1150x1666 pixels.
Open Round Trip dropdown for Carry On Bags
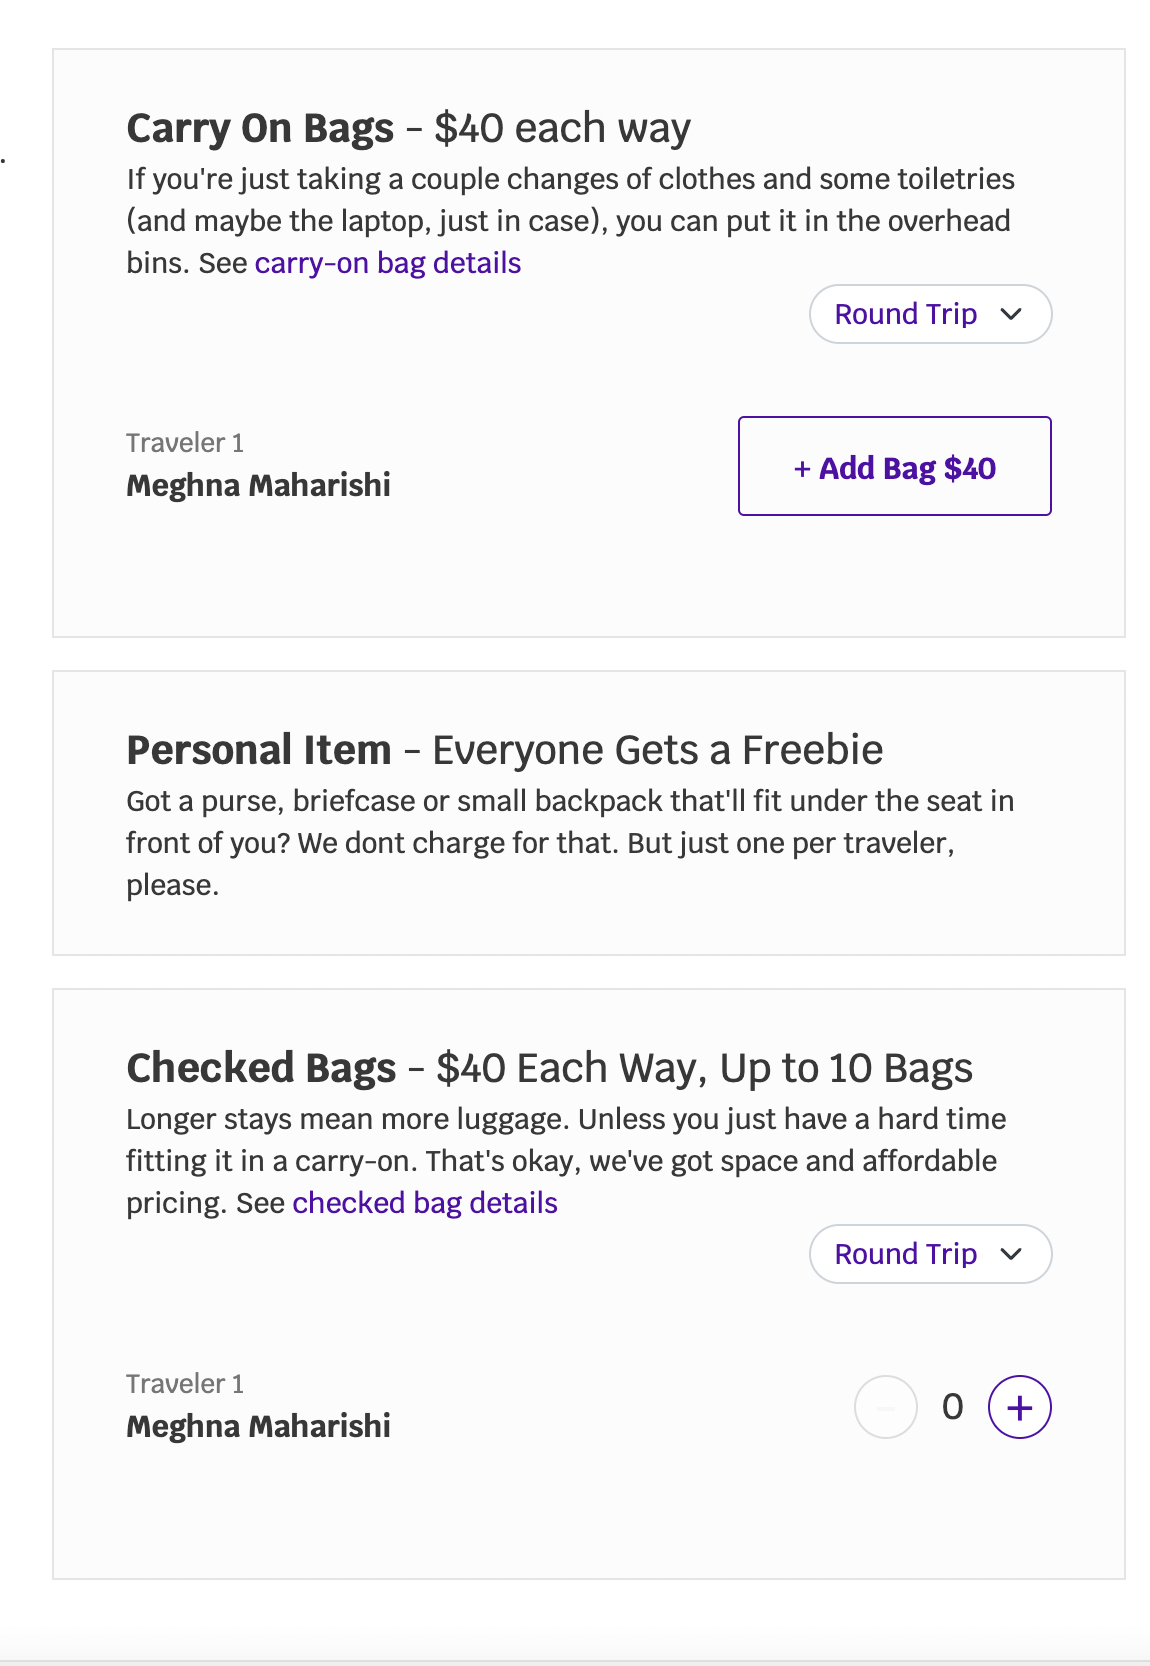[x=906, y=314]
